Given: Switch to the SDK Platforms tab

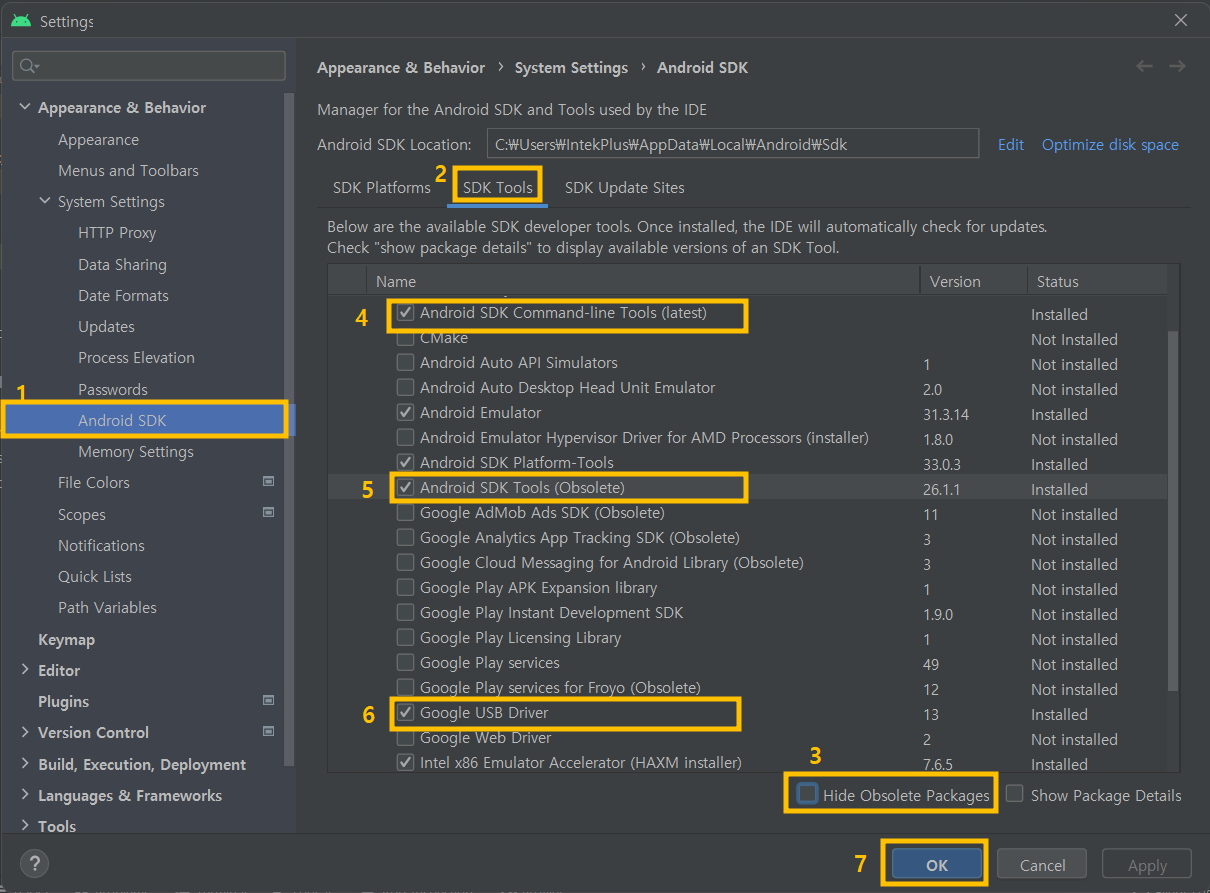Looking at the screenshot, I should [x=382, y=187].
